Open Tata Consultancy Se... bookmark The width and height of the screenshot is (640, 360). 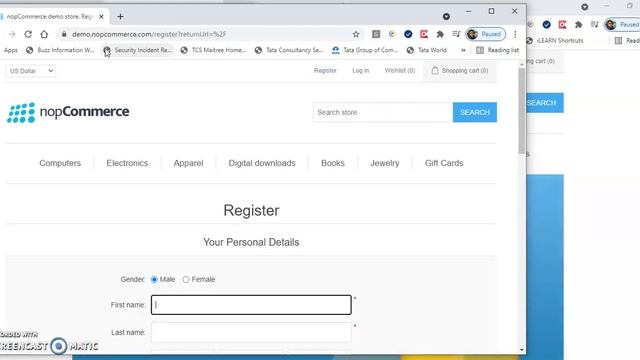click(x=289, y=50)
